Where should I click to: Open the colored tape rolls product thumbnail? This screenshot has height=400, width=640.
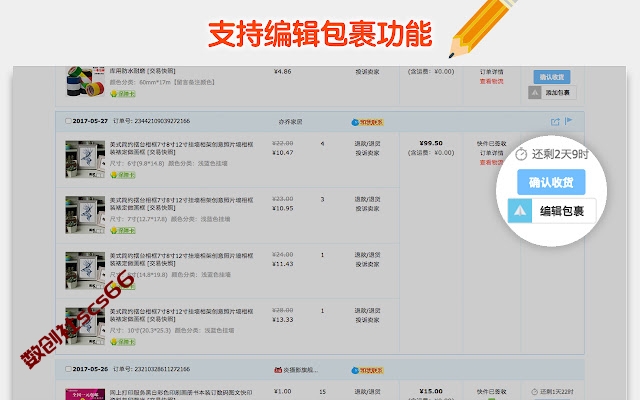coord(85,82)
